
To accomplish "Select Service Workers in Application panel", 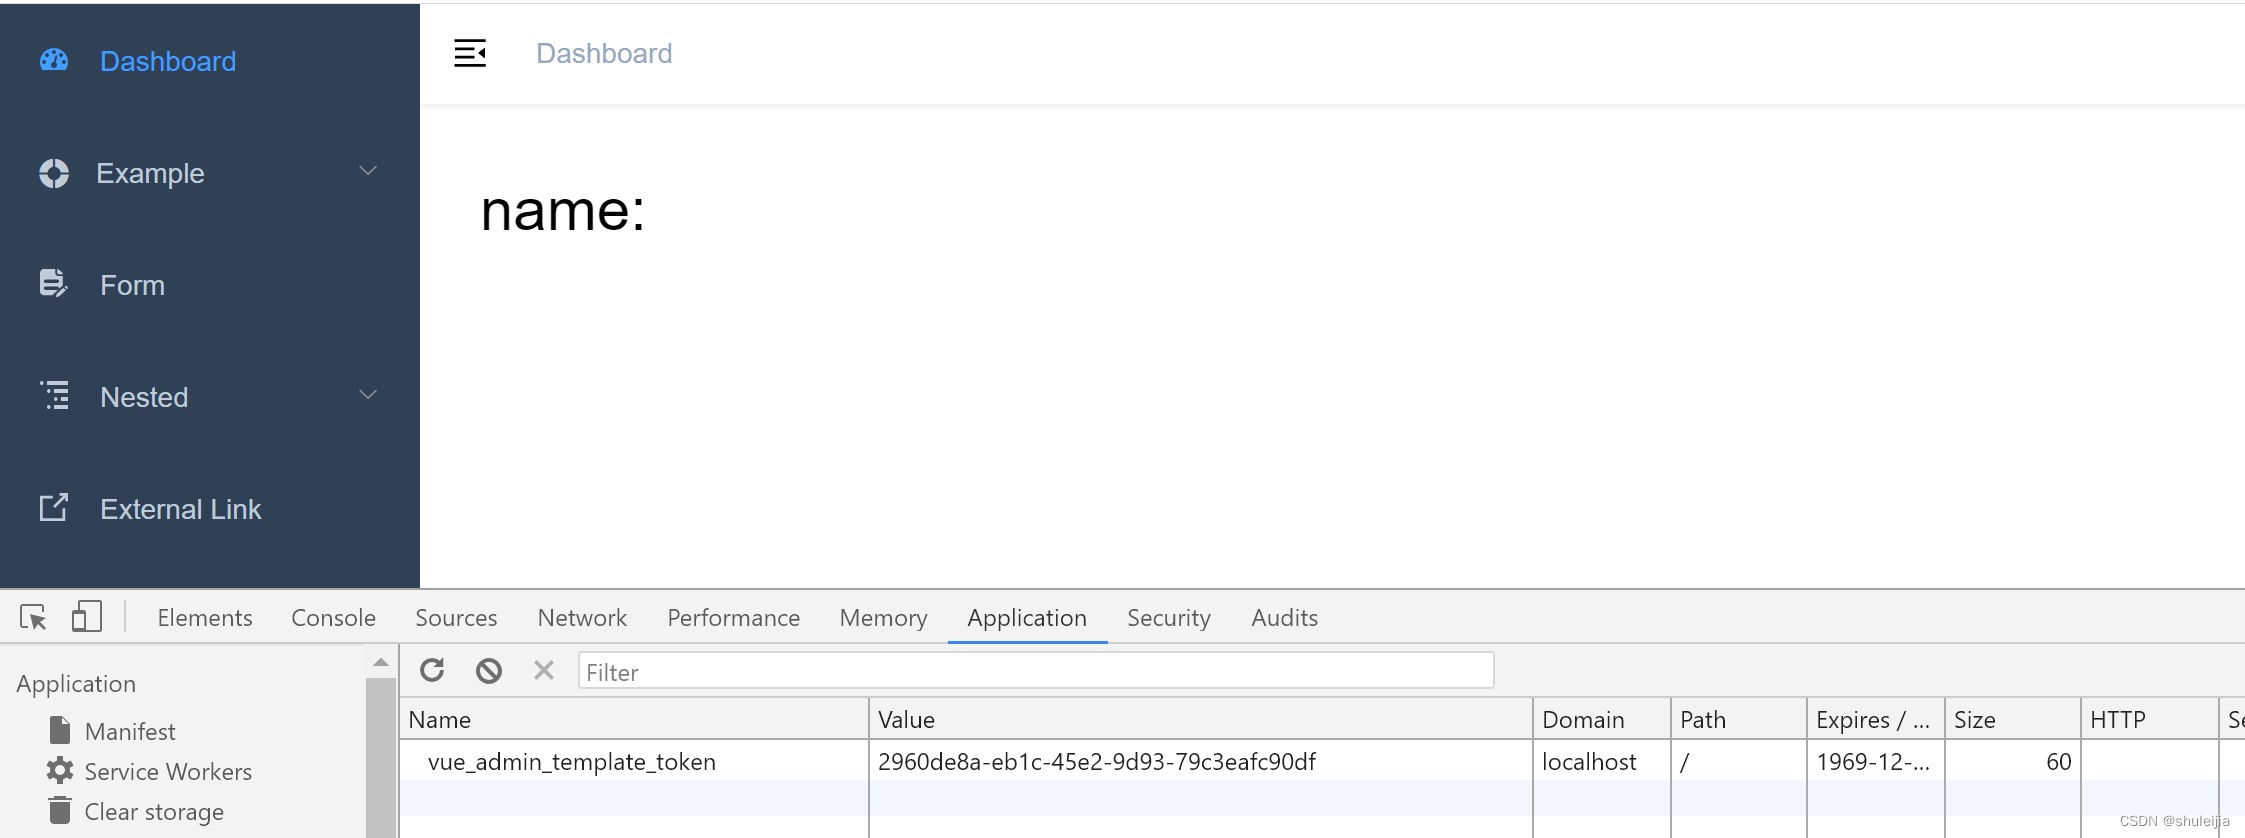I will (168, 771).
